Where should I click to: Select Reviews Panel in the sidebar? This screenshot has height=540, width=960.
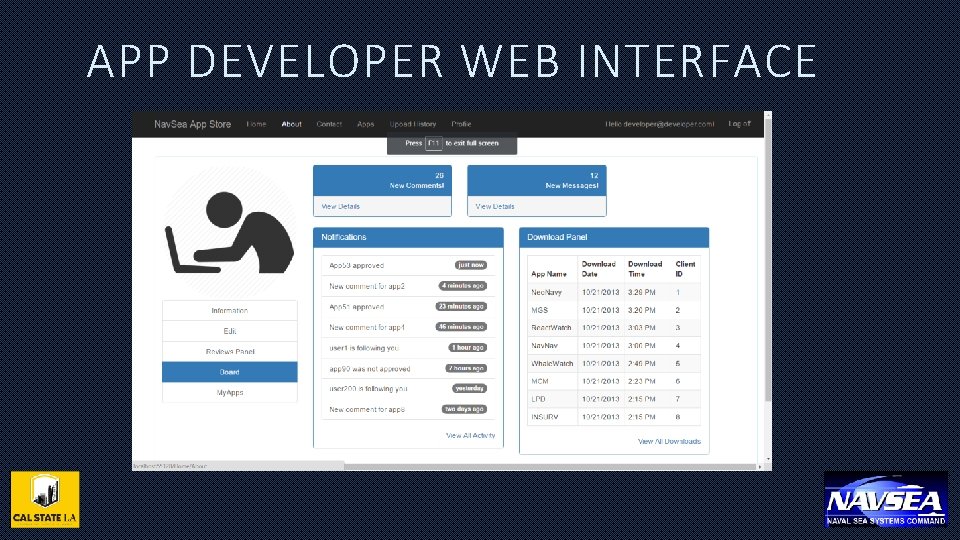coord(230,351)
